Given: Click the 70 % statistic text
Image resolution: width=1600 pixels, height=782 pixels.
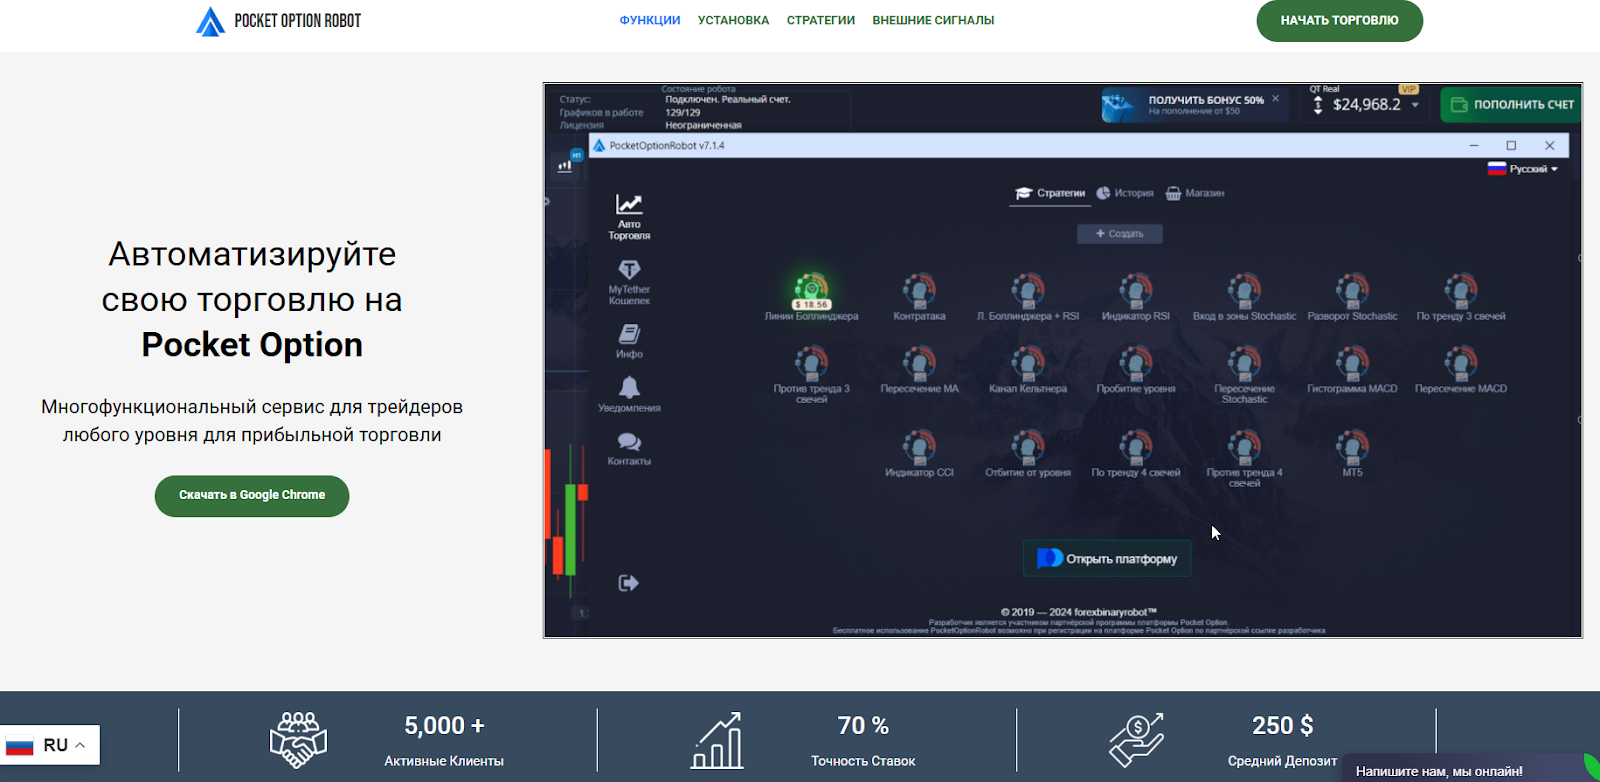Looking at the screenshot, I should (863, 726).
